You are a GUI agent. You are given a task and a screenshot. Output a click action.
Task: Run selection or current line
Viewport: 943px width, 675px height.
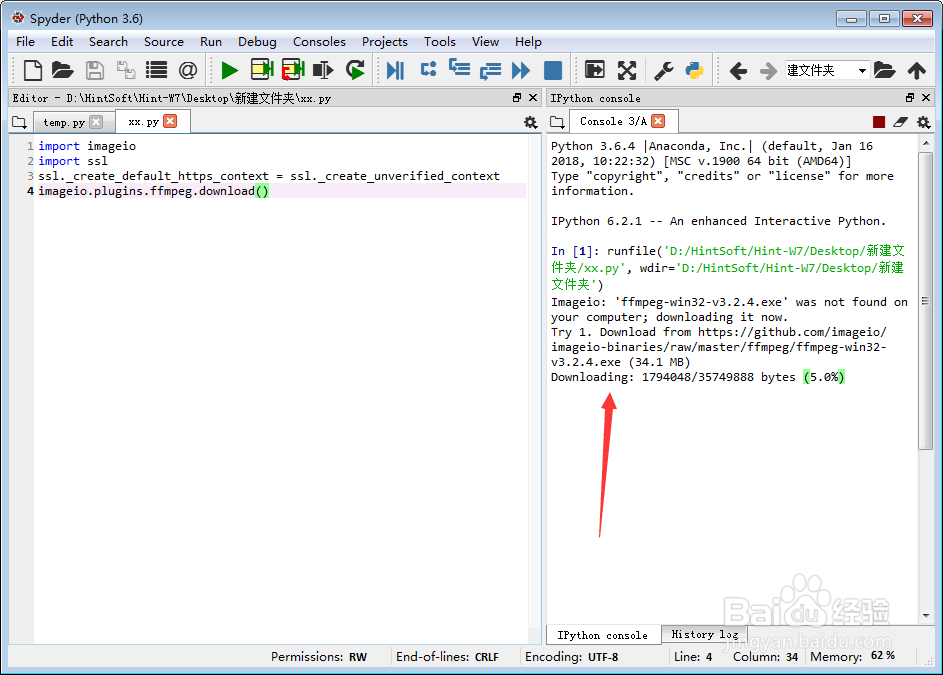(x=324, y=70)
